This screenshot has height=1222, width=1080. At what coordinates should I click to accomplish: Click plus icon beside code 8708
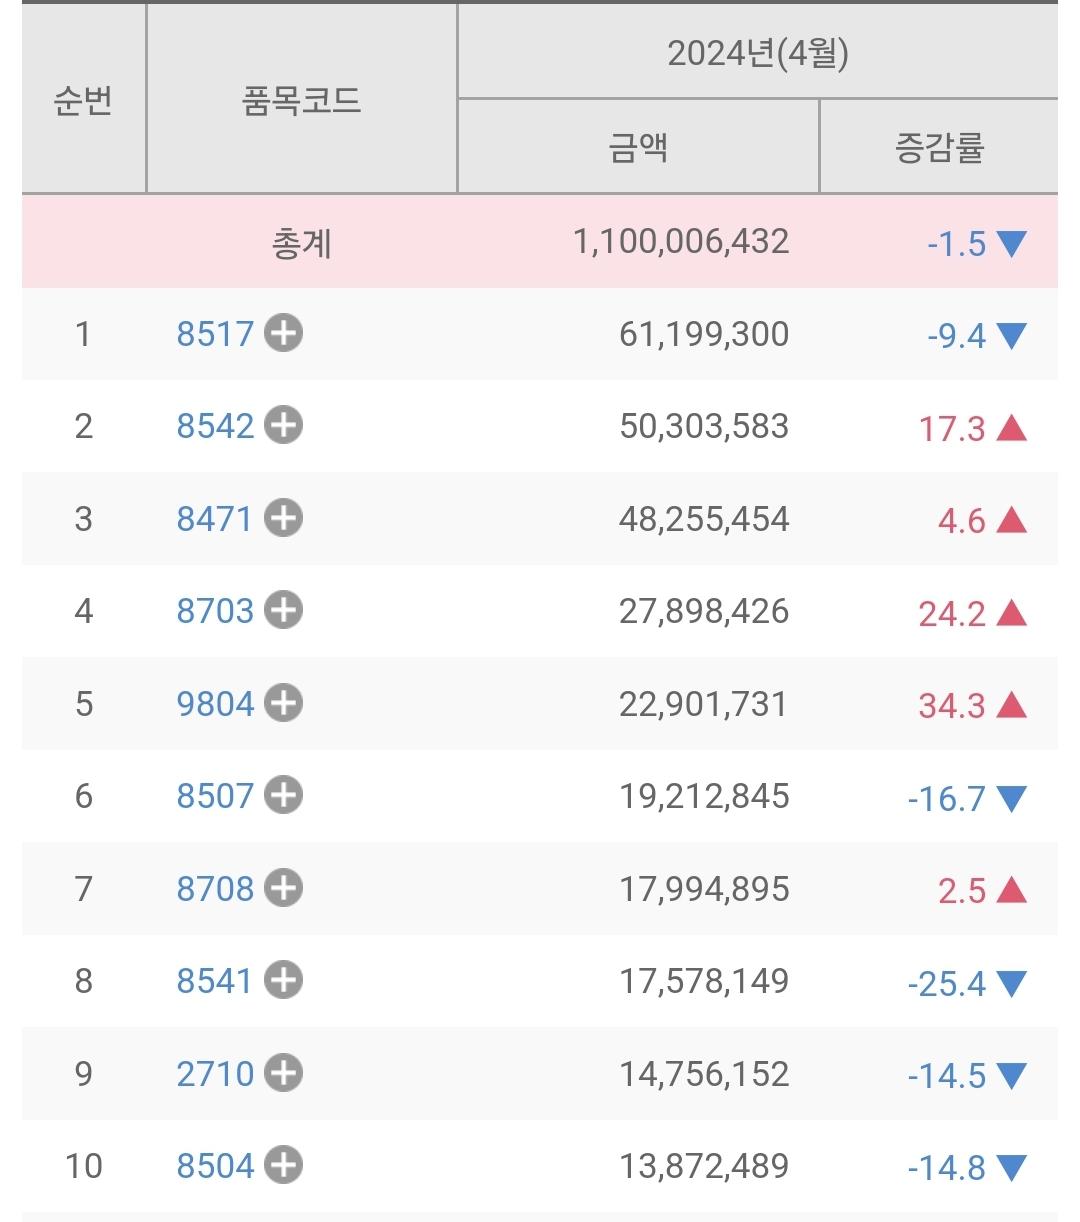(x=283, y=888)
